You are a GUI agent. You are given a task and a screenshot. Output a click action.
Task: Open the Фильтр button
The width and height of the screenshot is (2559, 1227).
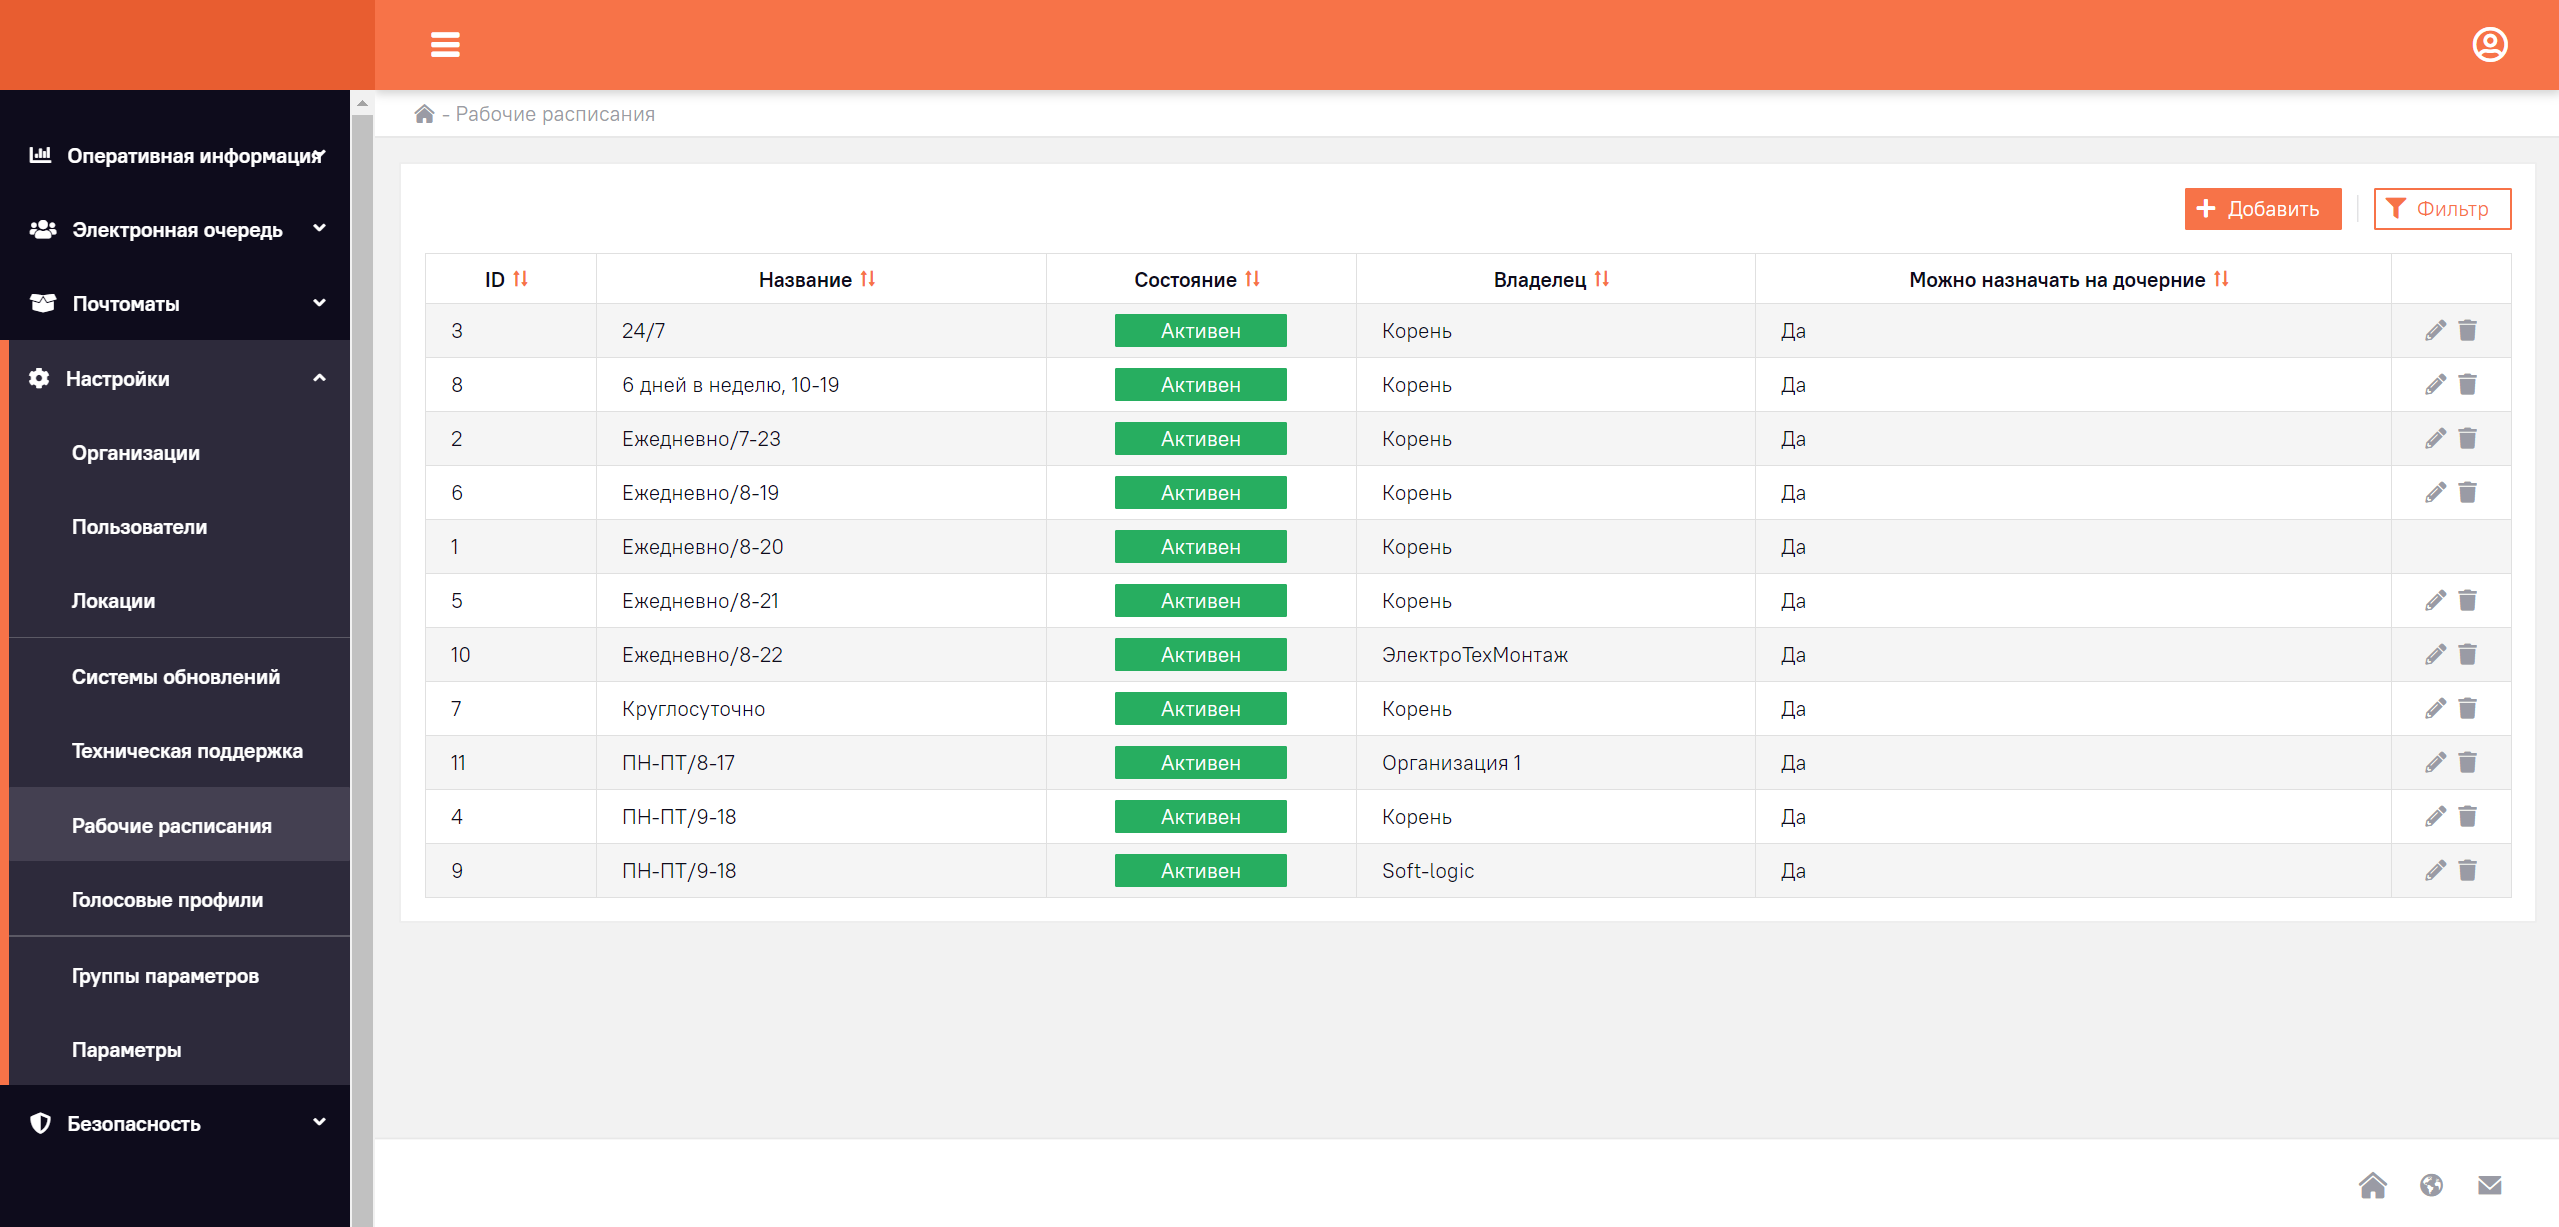pos(2441,209)
